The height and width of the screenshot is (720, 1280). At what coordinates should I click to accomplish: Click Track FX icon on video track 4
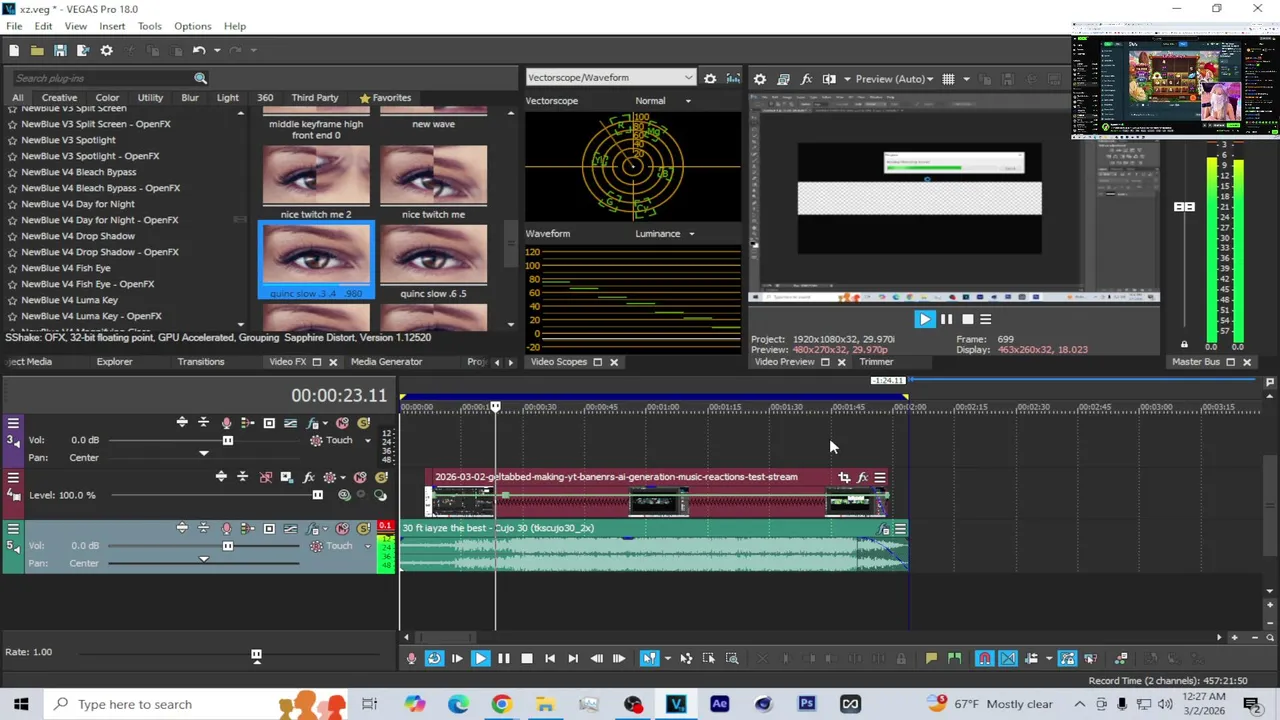(308, 477)
